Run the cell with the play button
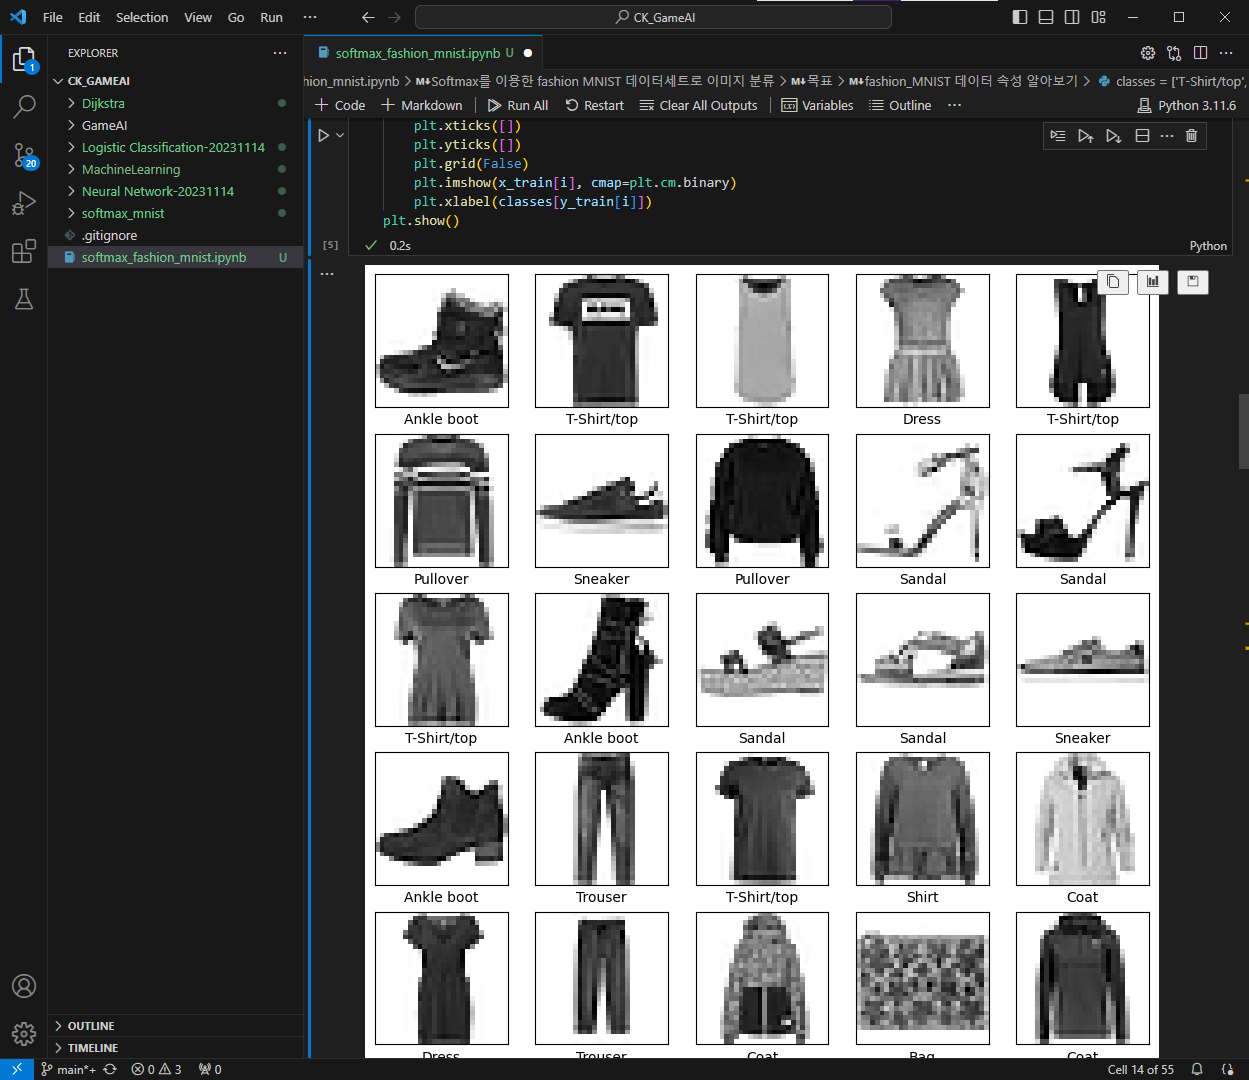 tap(324, 135)
